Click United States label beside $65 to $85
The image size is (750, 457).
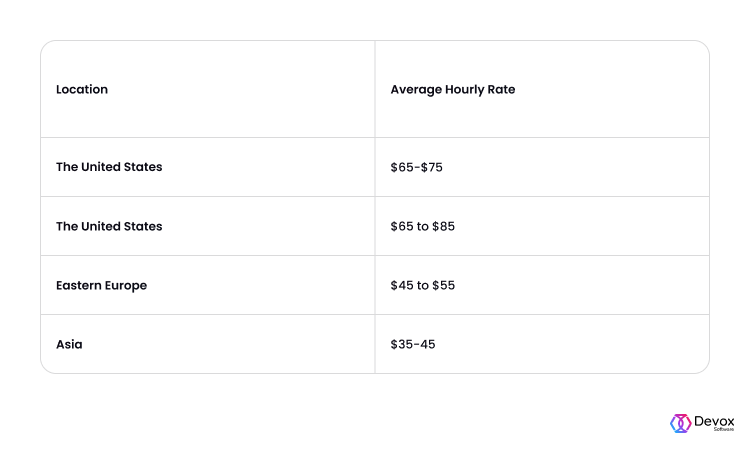point(109,226)
